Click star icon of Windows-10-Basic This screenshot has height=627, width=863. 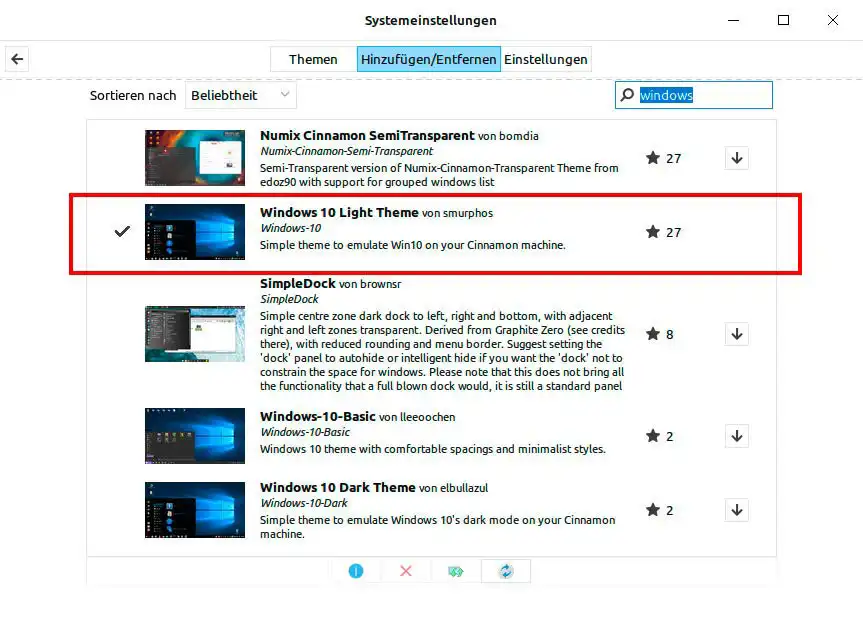[653, 436]
